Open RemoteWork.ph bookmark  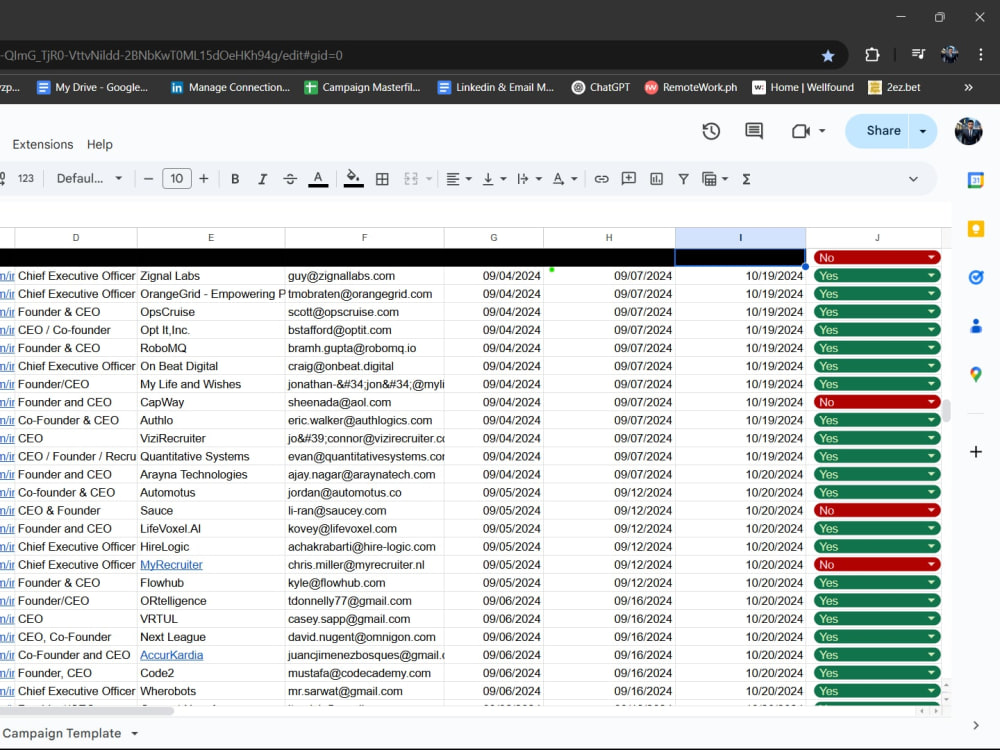coord(691,87)
